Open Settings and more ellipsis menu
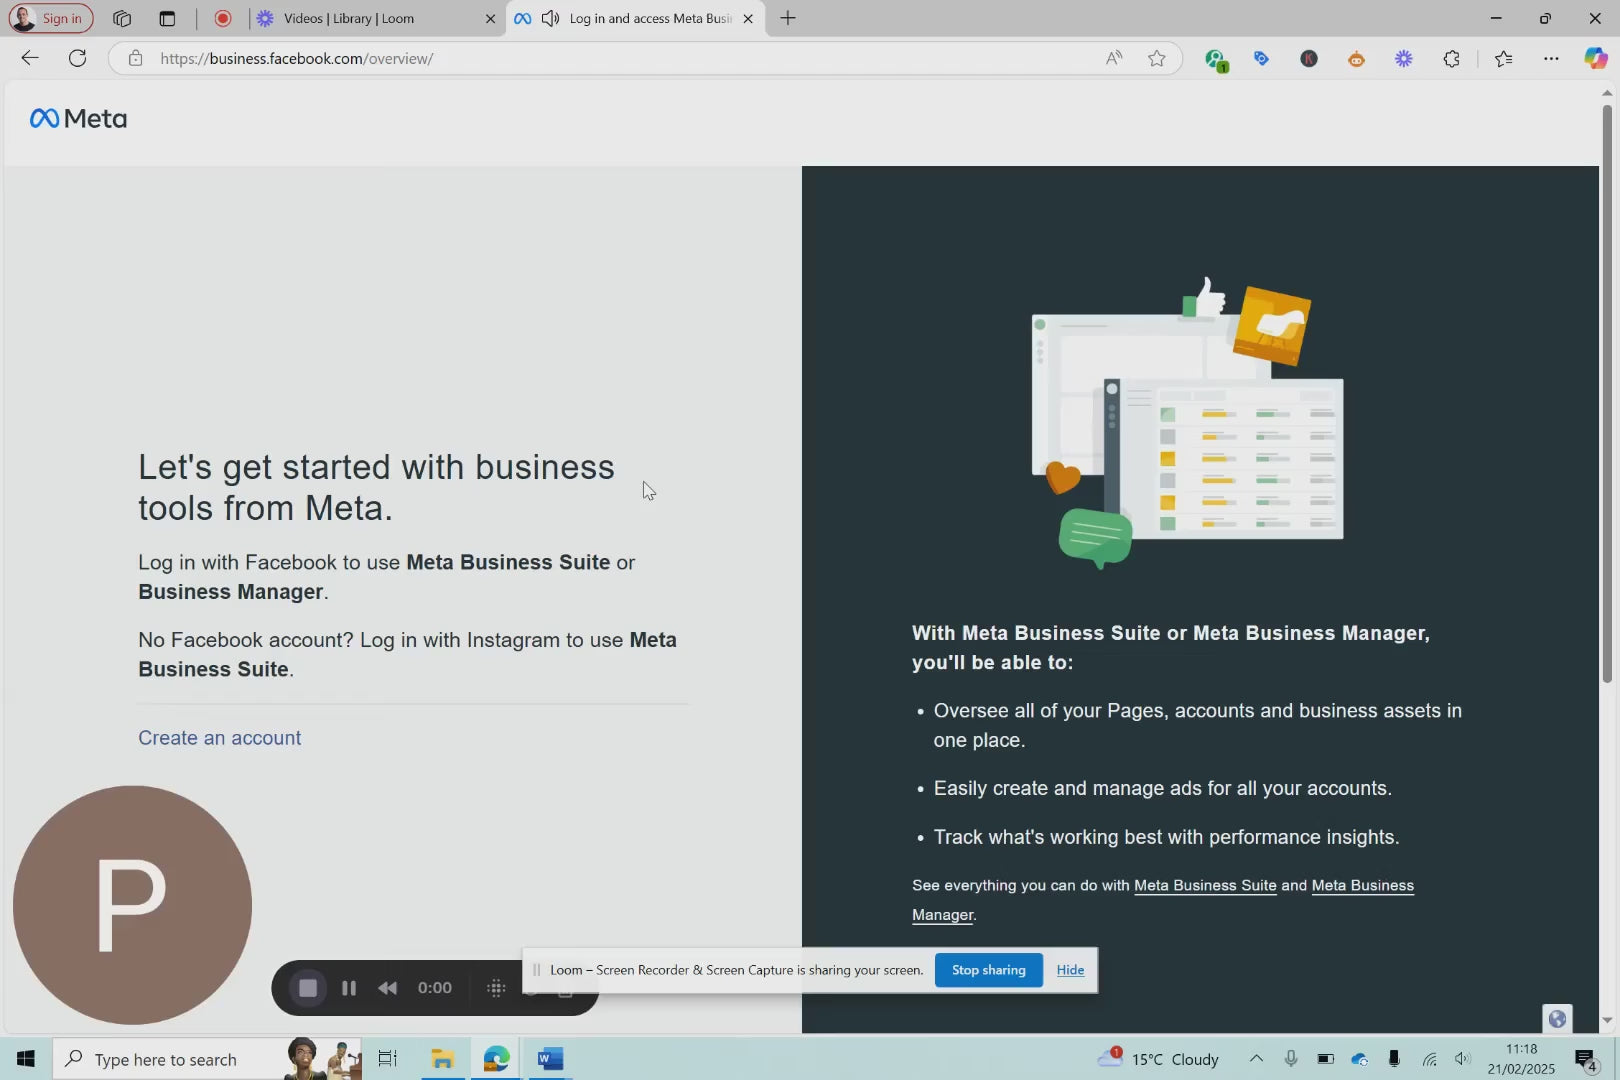Viewport: 1620px width, 1080px height. (1551, 58)
